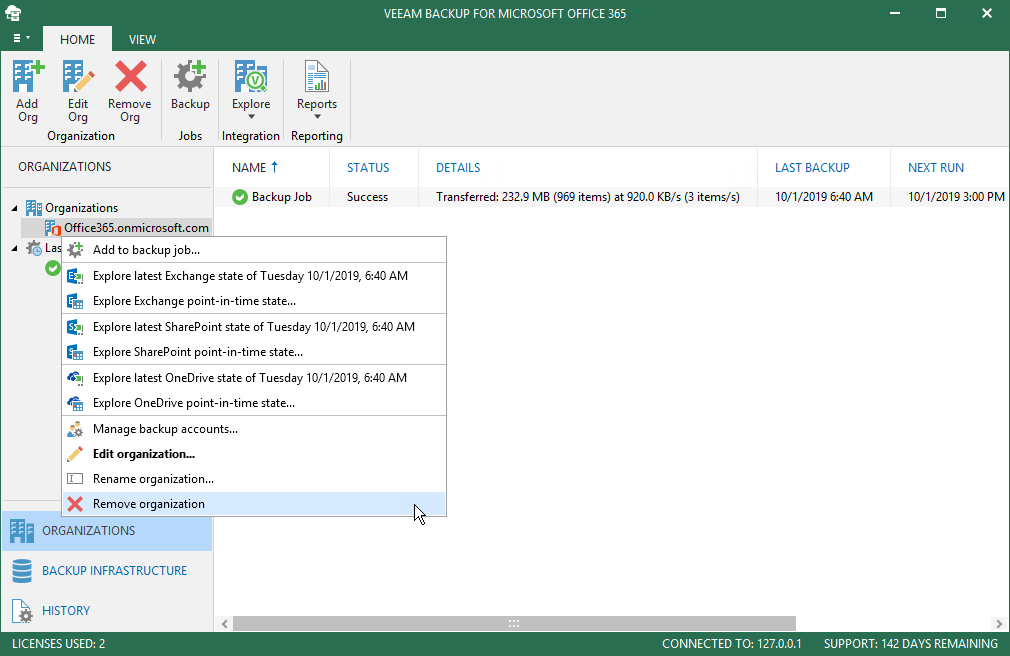Image resolution: width=1010 pixels, height=656 pixels.
Task: Select Office365.onmicrosoft.com in the tree
Action: 136,227
